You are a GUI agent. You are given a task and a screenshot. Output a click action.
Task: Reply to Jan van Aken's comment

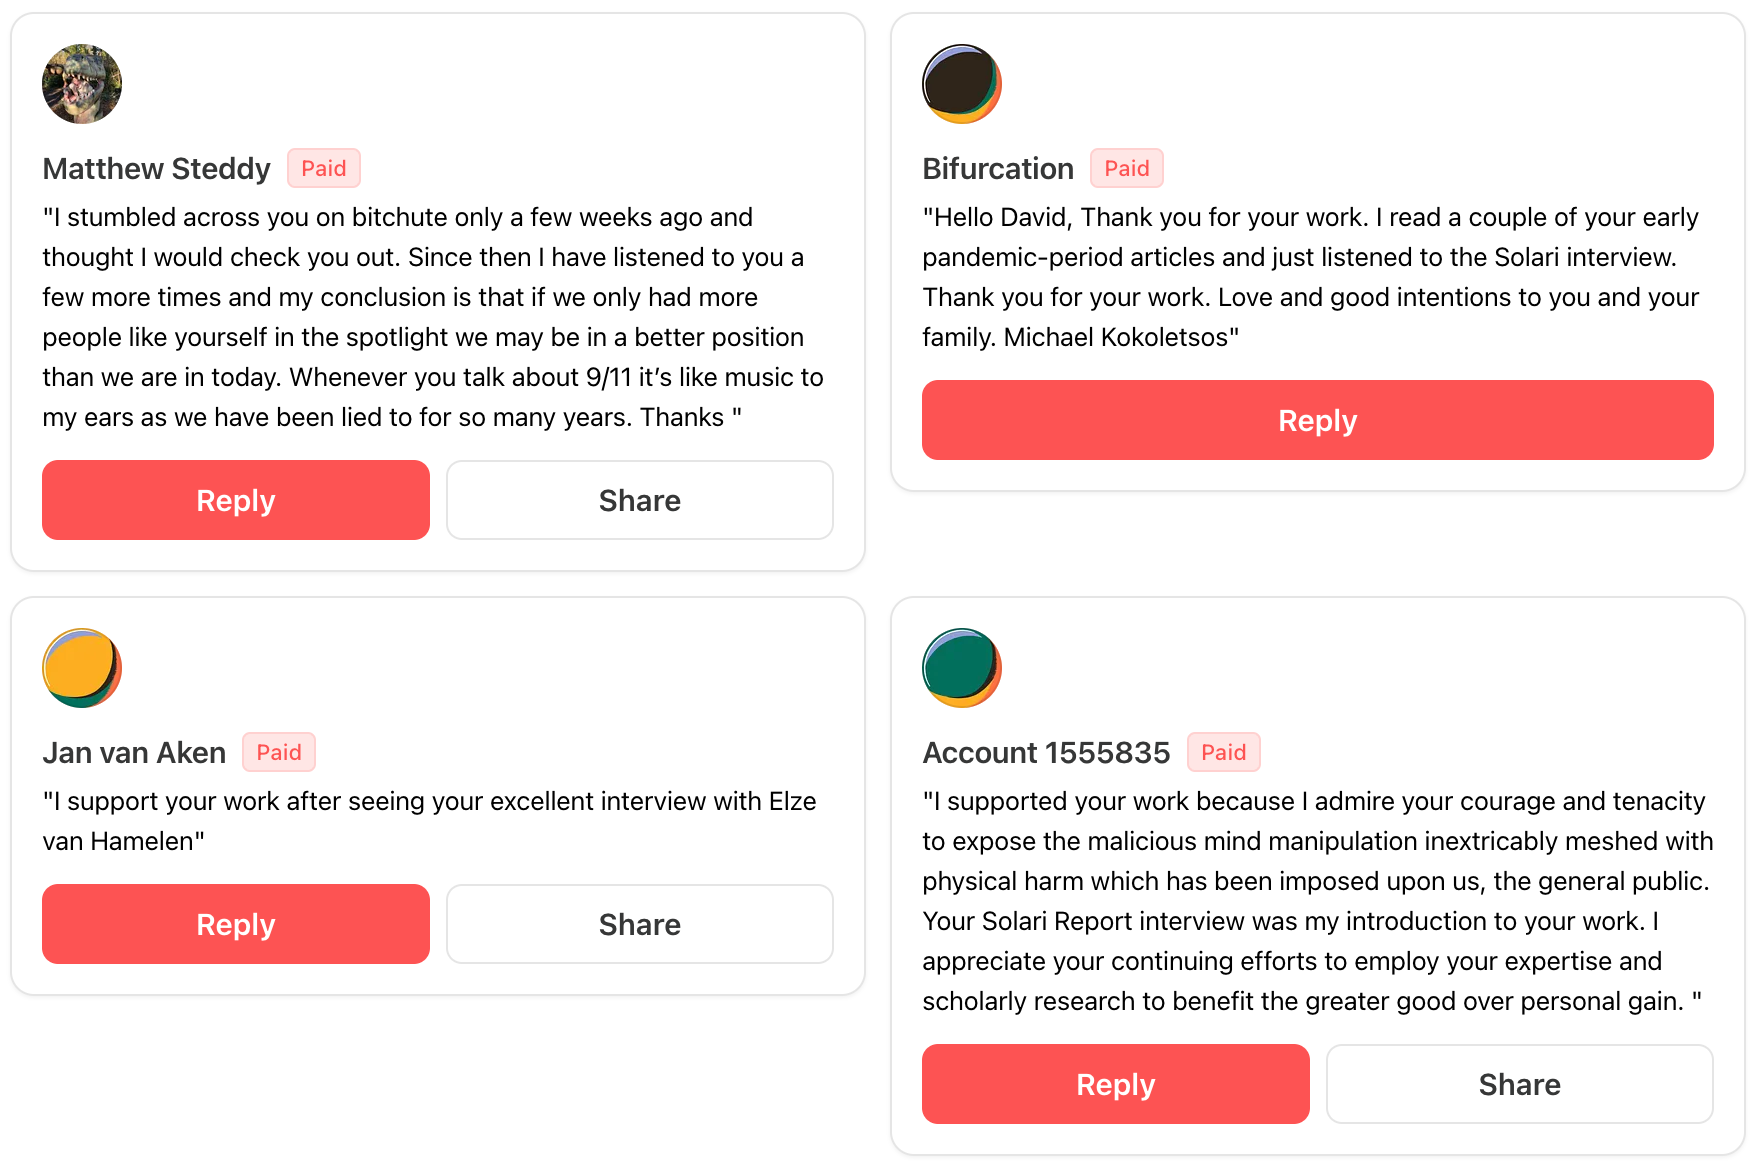click(236, 924)
